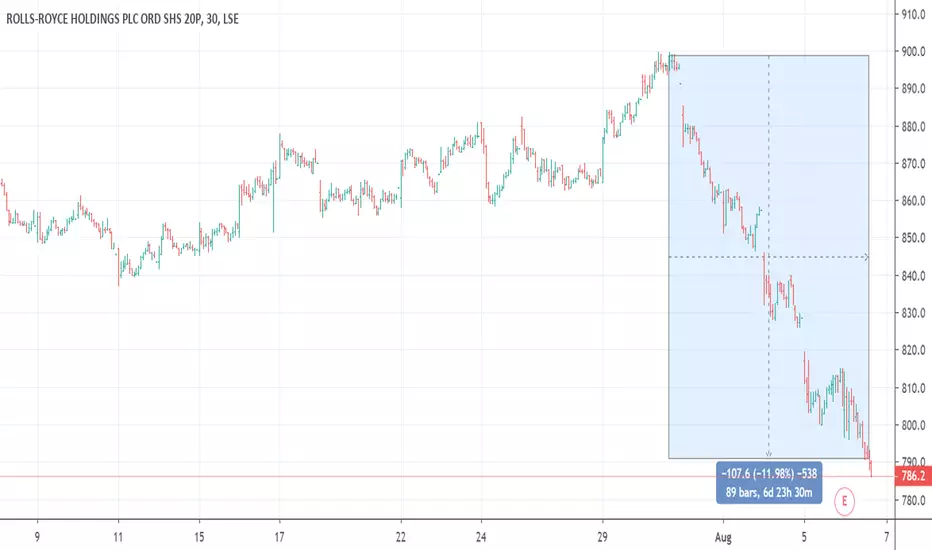Click the red horizontal current price line

(447, 476)
